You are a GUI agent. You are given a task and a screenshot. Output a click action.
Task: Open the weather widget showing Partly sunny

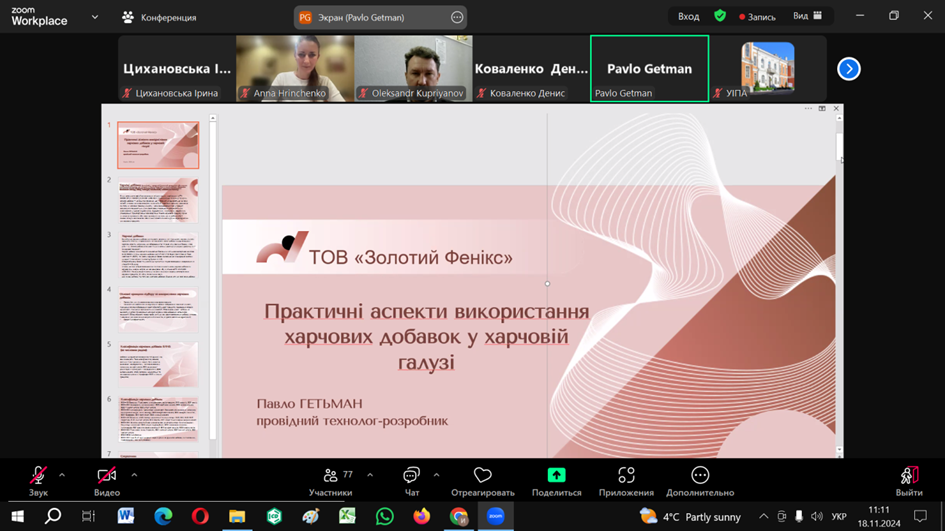pos(691,517)
